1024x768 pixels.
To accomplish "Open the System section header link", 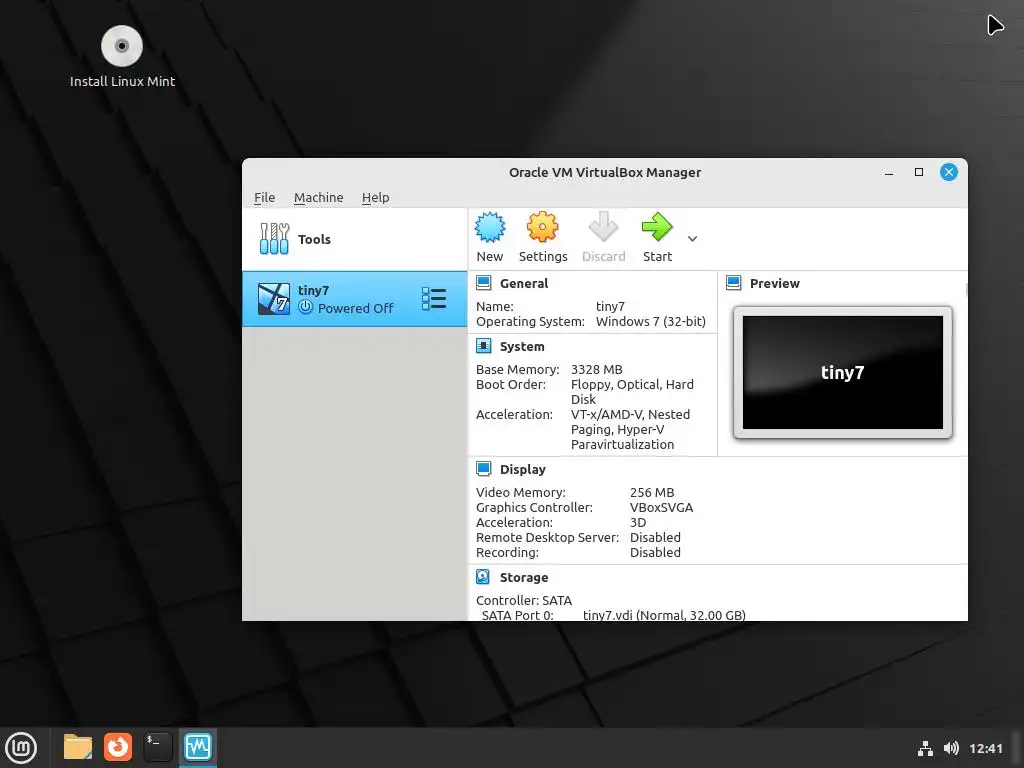I will tap(522, 347).
